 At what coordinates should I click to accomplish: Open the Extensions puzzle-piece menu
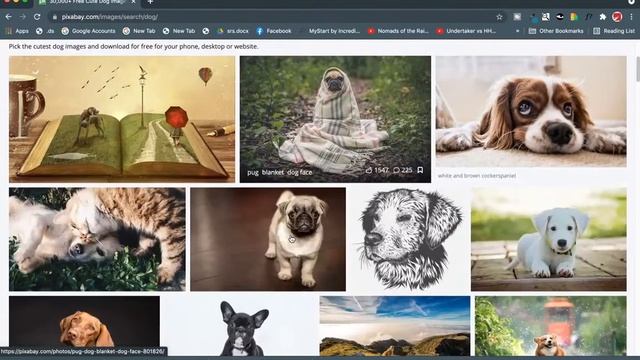point(602,17)
